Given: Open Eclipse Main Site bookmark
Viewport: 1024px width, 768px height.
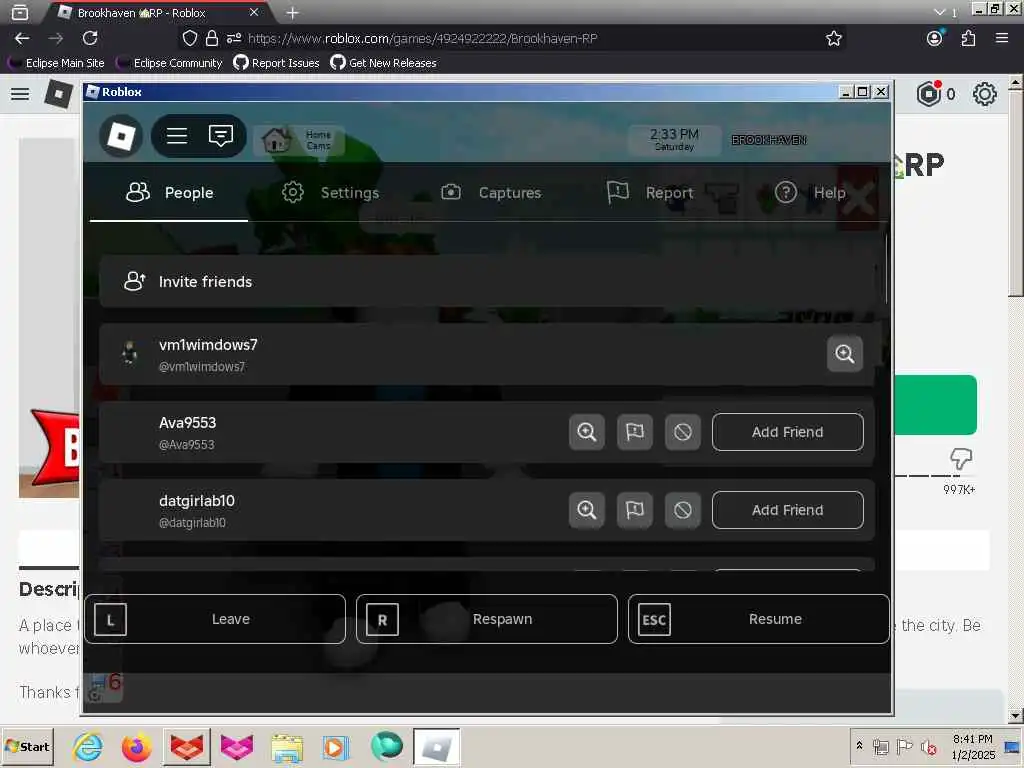Looking at the screenshot, I should tap(56, 63).
